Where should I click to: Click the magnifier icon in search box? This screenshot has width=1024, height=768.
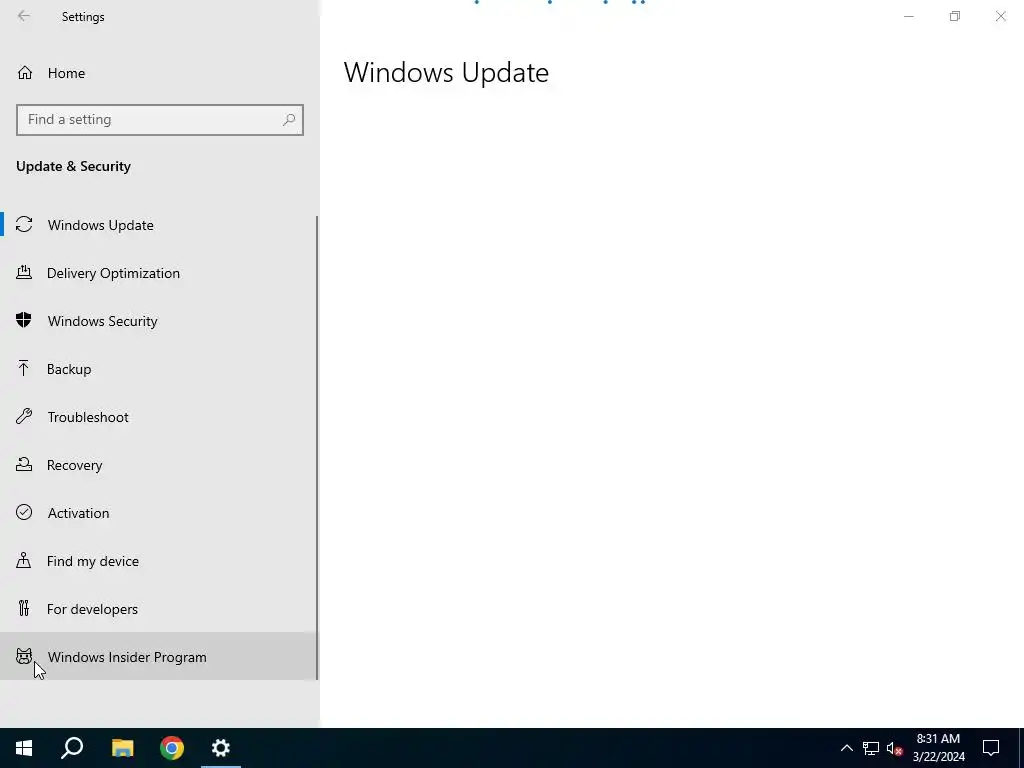tap(289, 120)
